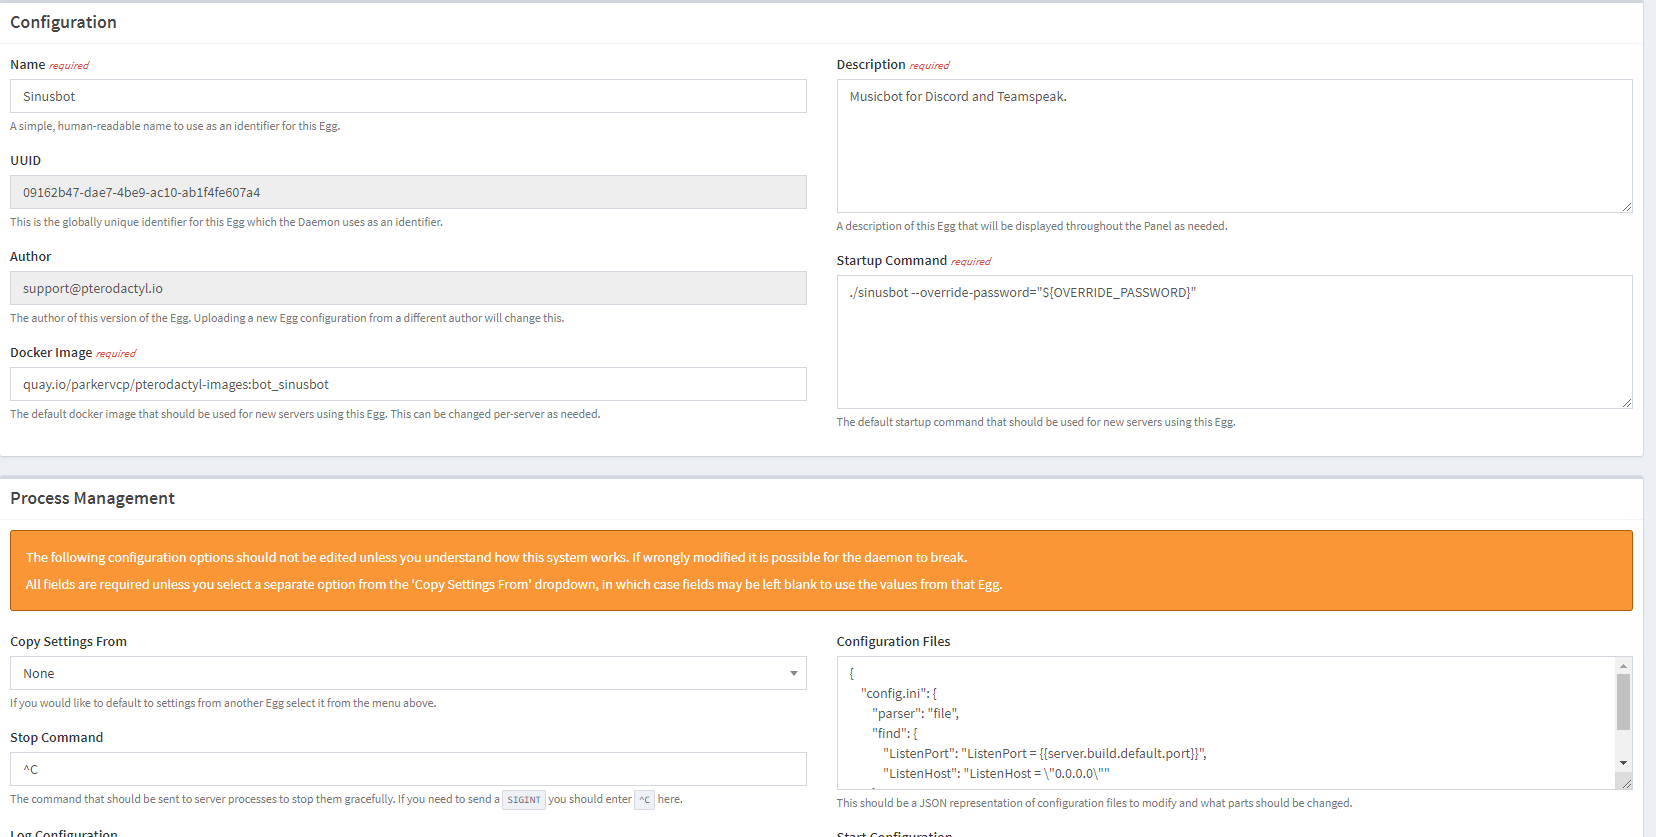Grab the Startup Command resize handle
Screen dimensions: 1656x837
1626,403
